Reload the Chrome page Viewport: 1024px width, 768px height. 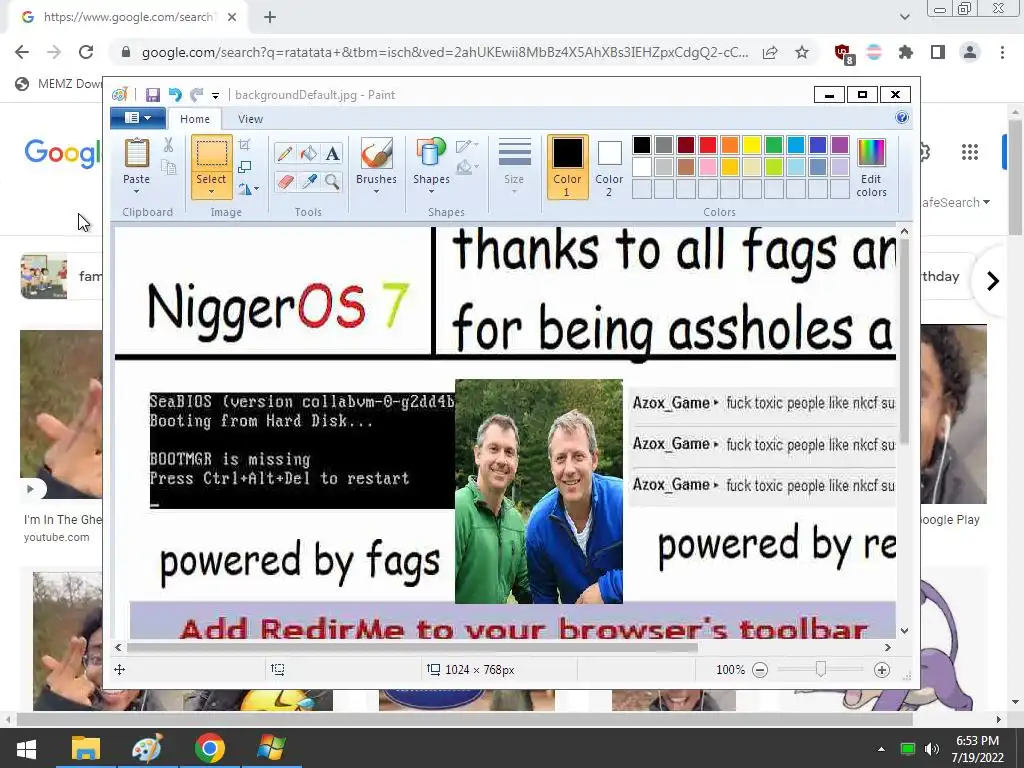86,52
